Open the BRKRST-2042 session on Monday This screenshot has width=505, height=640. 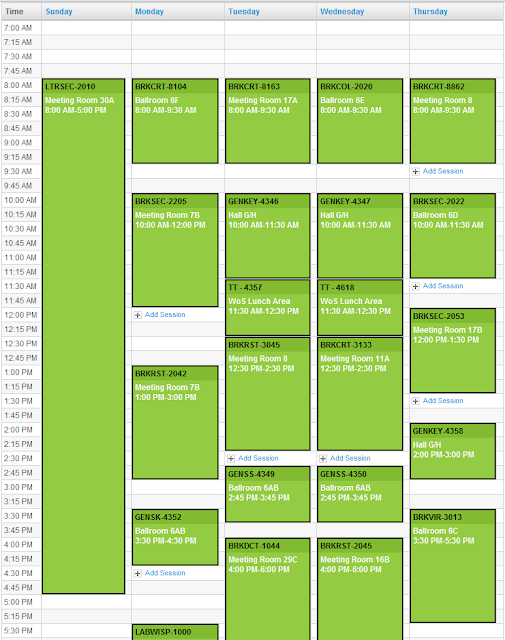point(175,422)
